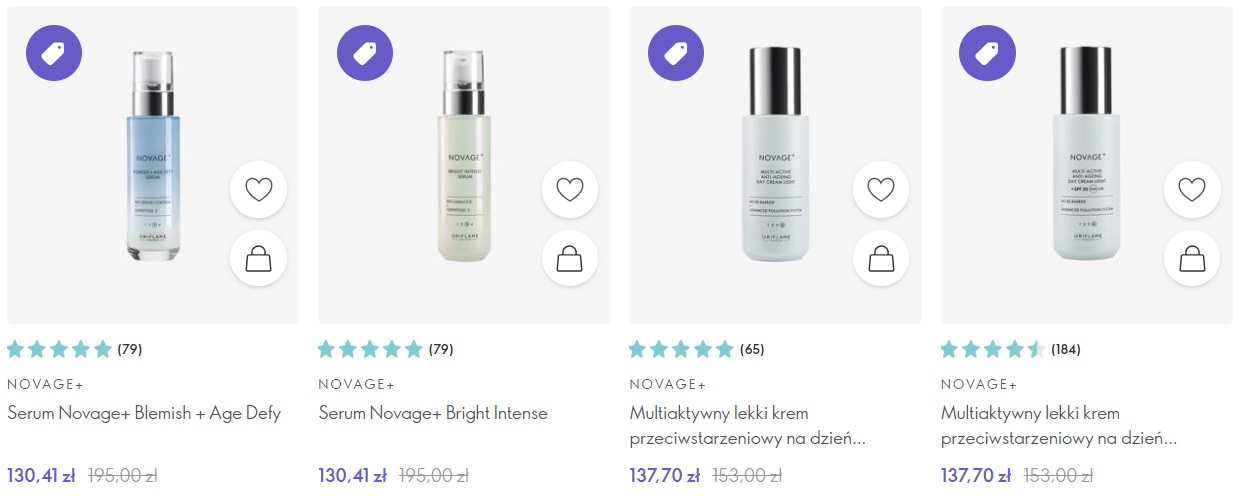Favorite the Bright Intense serum with heart
This screenshot has height=496, width=1247.
pos(570,189)
